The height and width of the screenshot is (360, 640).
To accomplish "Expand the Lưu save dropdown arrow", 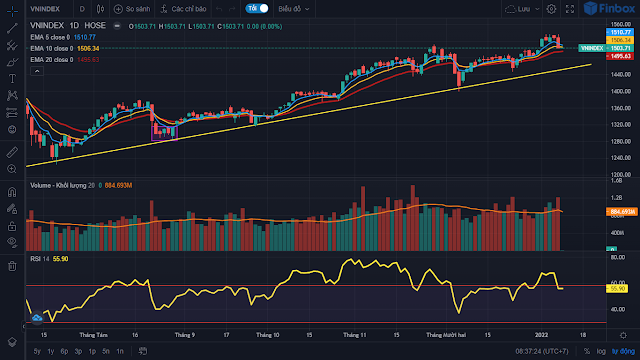I will [x=537, y=9].
